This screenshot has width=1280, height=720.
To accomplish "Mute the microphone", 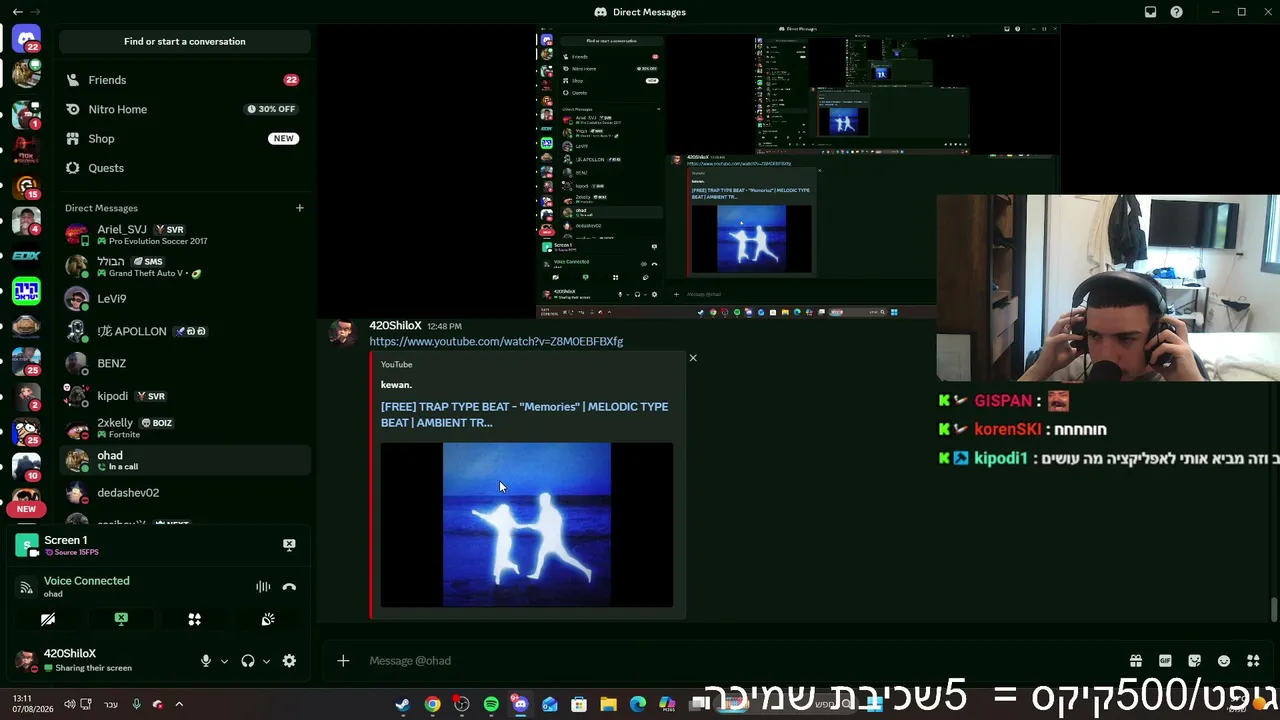I will tap(206, 661).
